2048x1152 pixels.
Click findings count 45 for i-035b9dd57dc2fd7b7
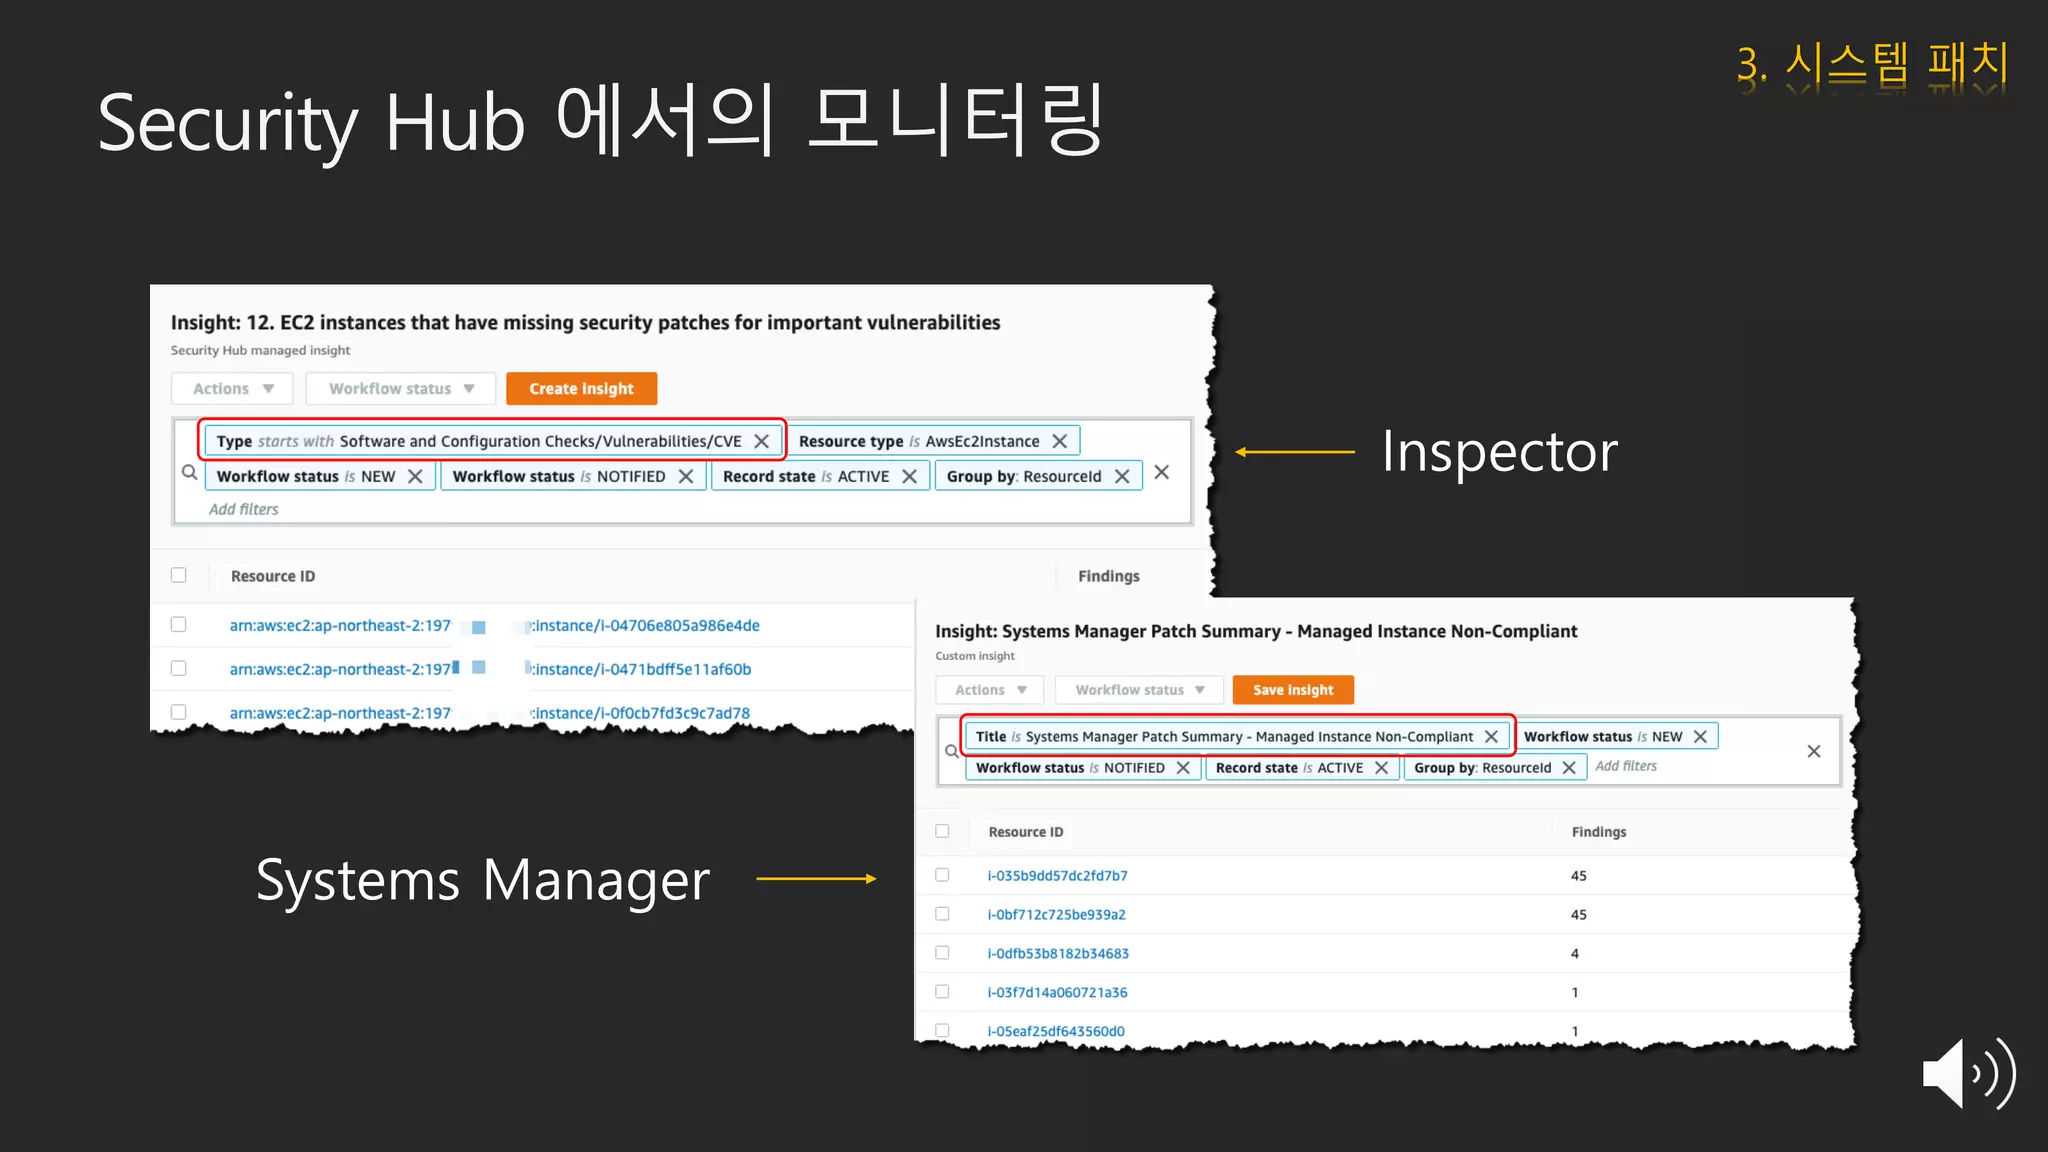point(1579,875)
